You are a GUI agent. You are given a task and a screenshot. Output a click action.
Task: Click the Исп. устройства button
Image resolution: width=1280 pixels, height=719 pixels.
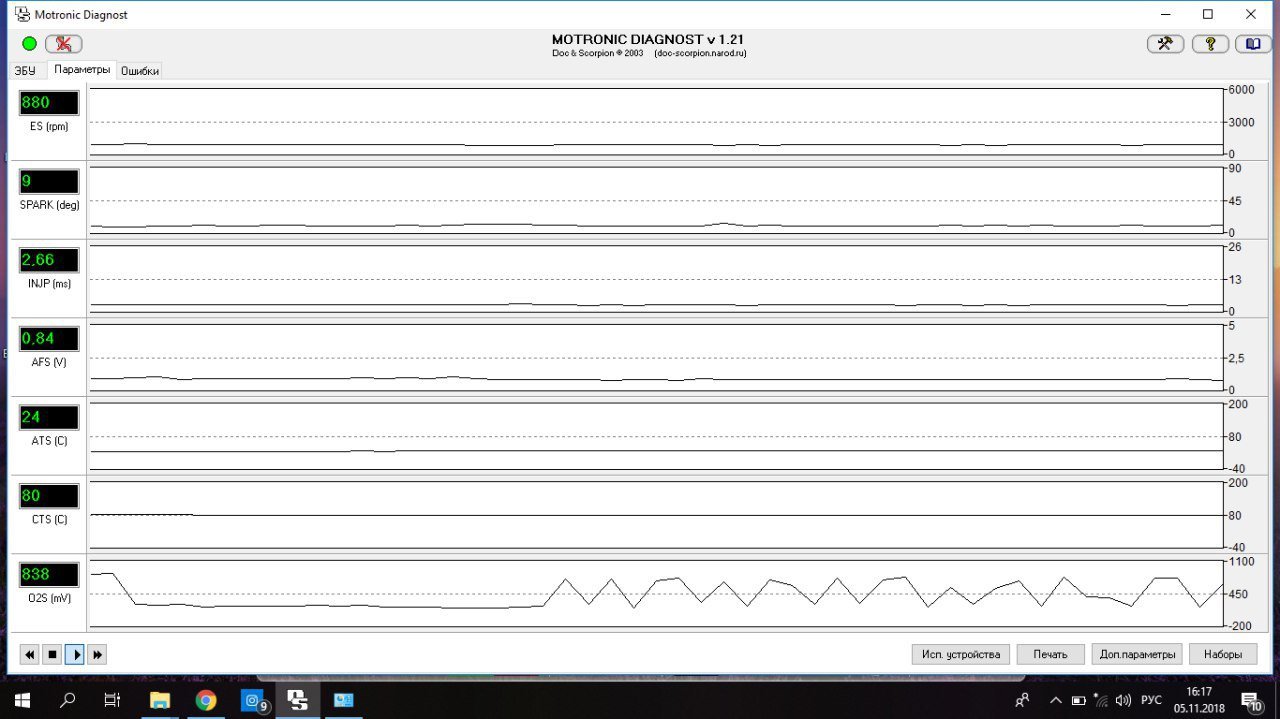[961, 654]
